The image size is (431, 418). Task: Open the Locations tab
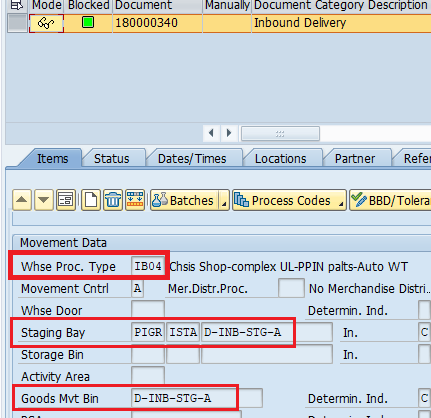coord(281,159)
